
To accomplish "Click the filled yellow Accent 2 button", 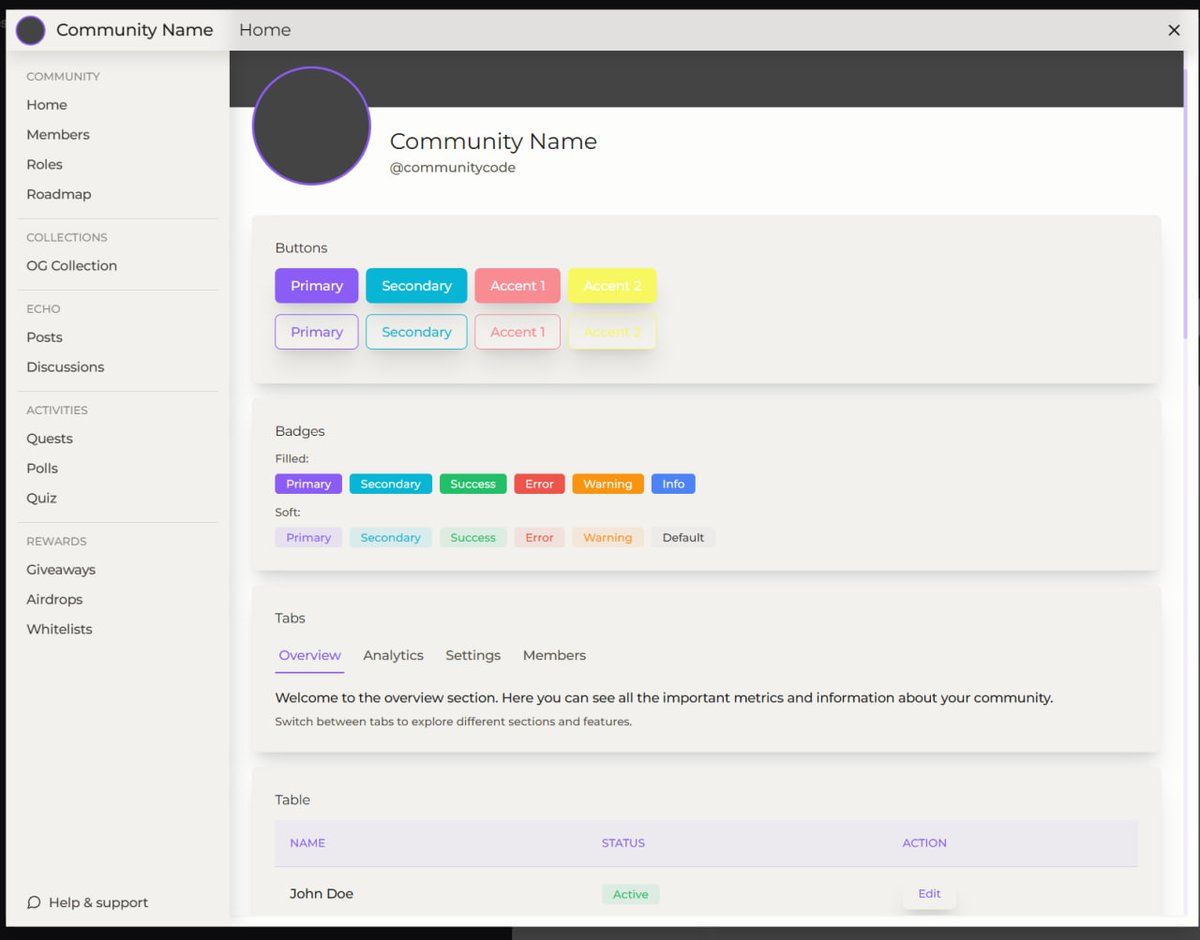I will pos(612,286).
